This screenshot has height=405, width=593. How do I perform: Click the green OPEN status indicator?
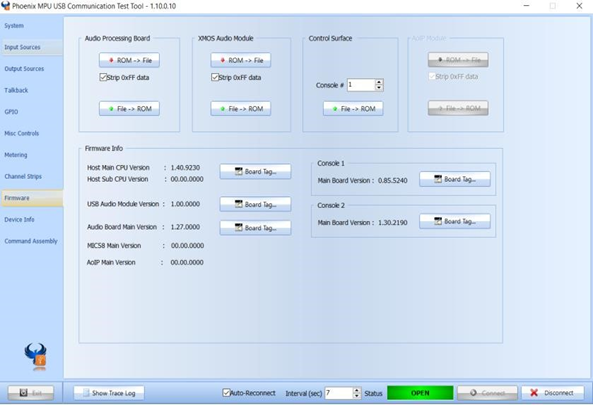tap(420, 393)
